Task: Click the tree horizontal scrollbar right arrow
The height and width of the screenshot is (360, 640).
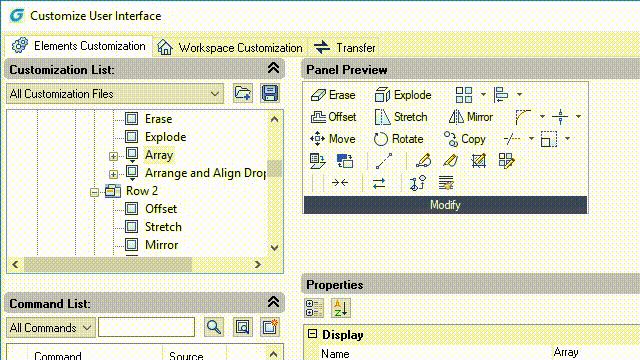Action: 258,264
